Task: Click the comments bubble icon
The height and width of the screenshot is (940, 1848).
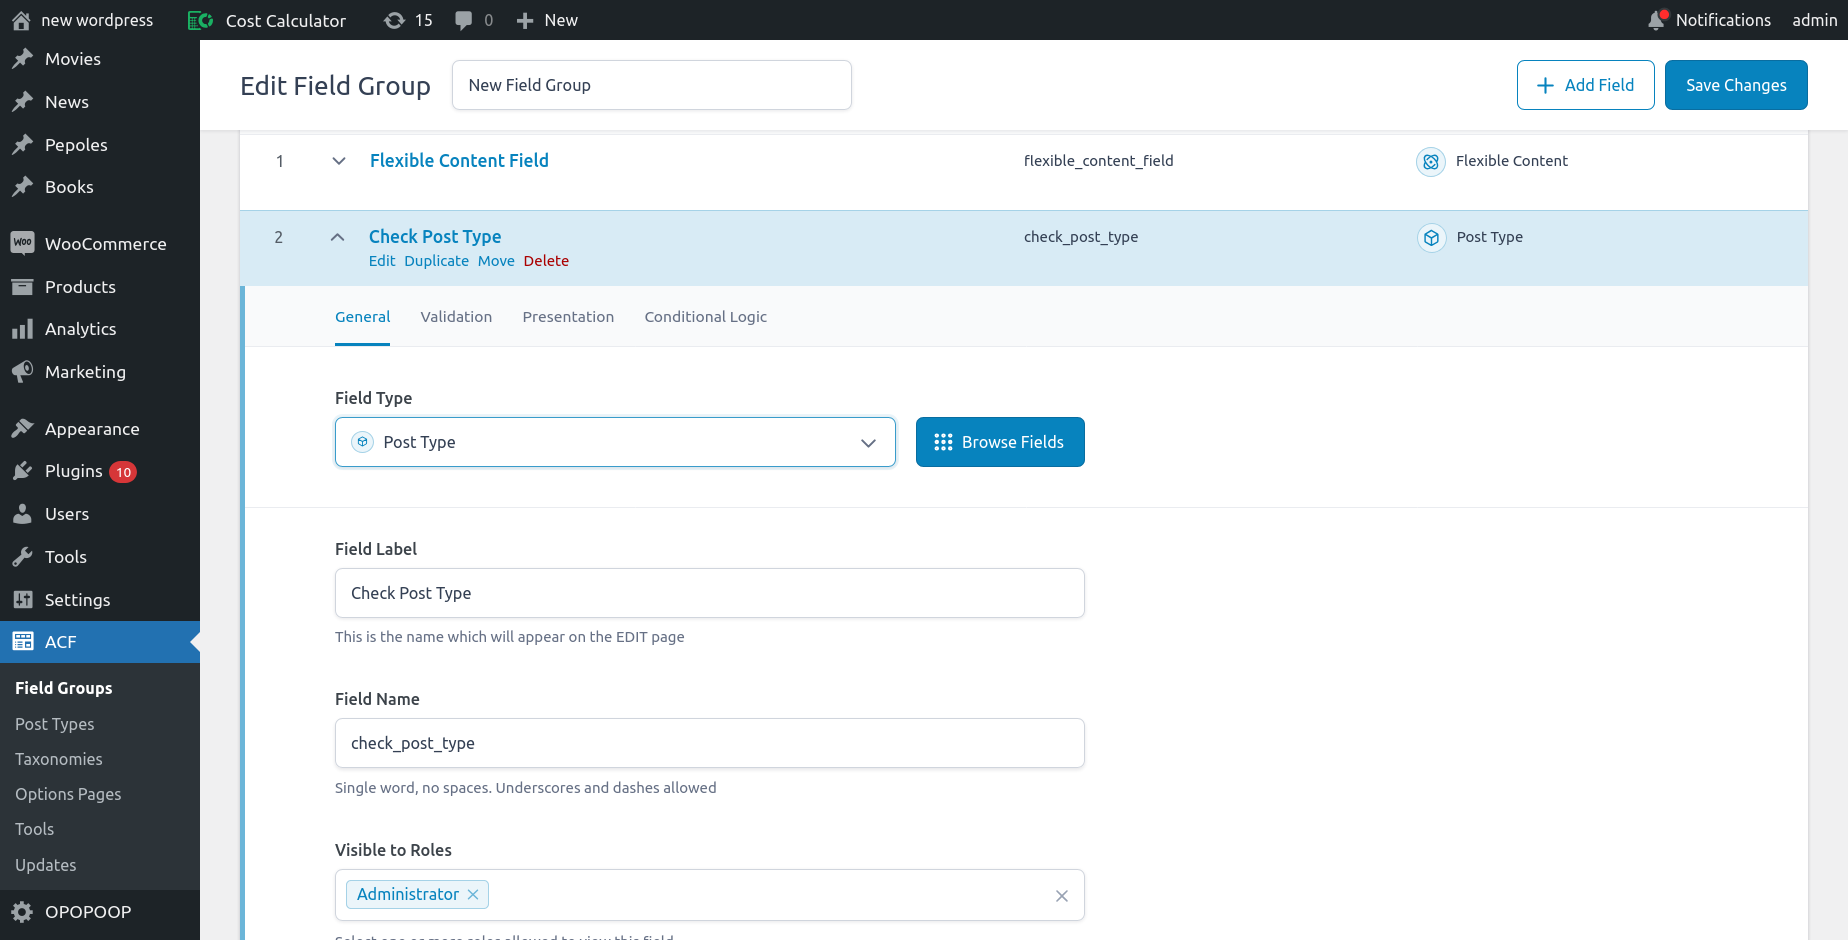Action: tap(464, 20)
